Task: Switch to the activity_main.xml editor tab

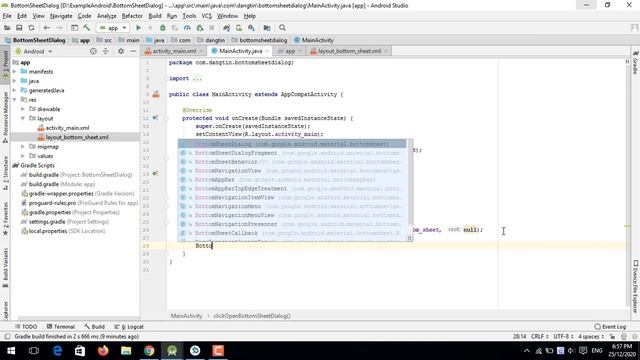Action: 174,51
